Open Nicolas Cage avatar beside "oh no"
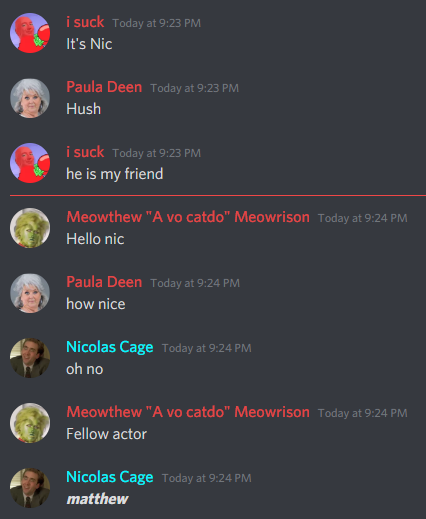This screenshot has width=426, height=519. [30, 358]
